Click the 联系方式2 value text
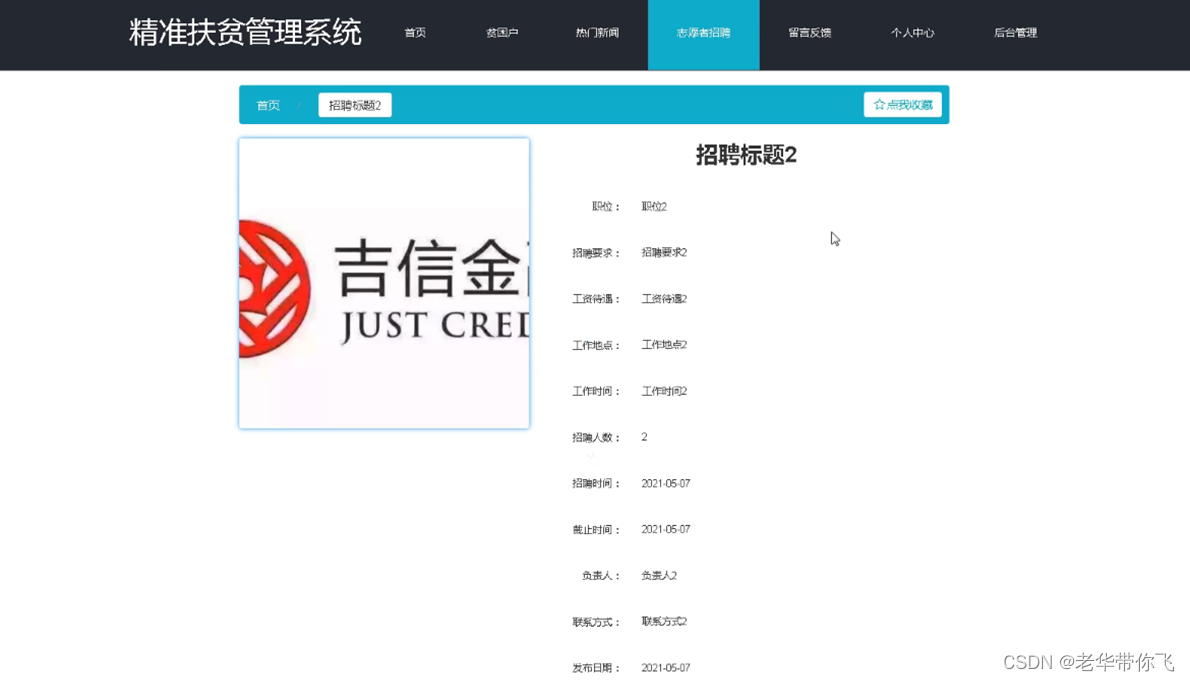1190x681 pixels. pyautogui.click(x=664, y=621)
